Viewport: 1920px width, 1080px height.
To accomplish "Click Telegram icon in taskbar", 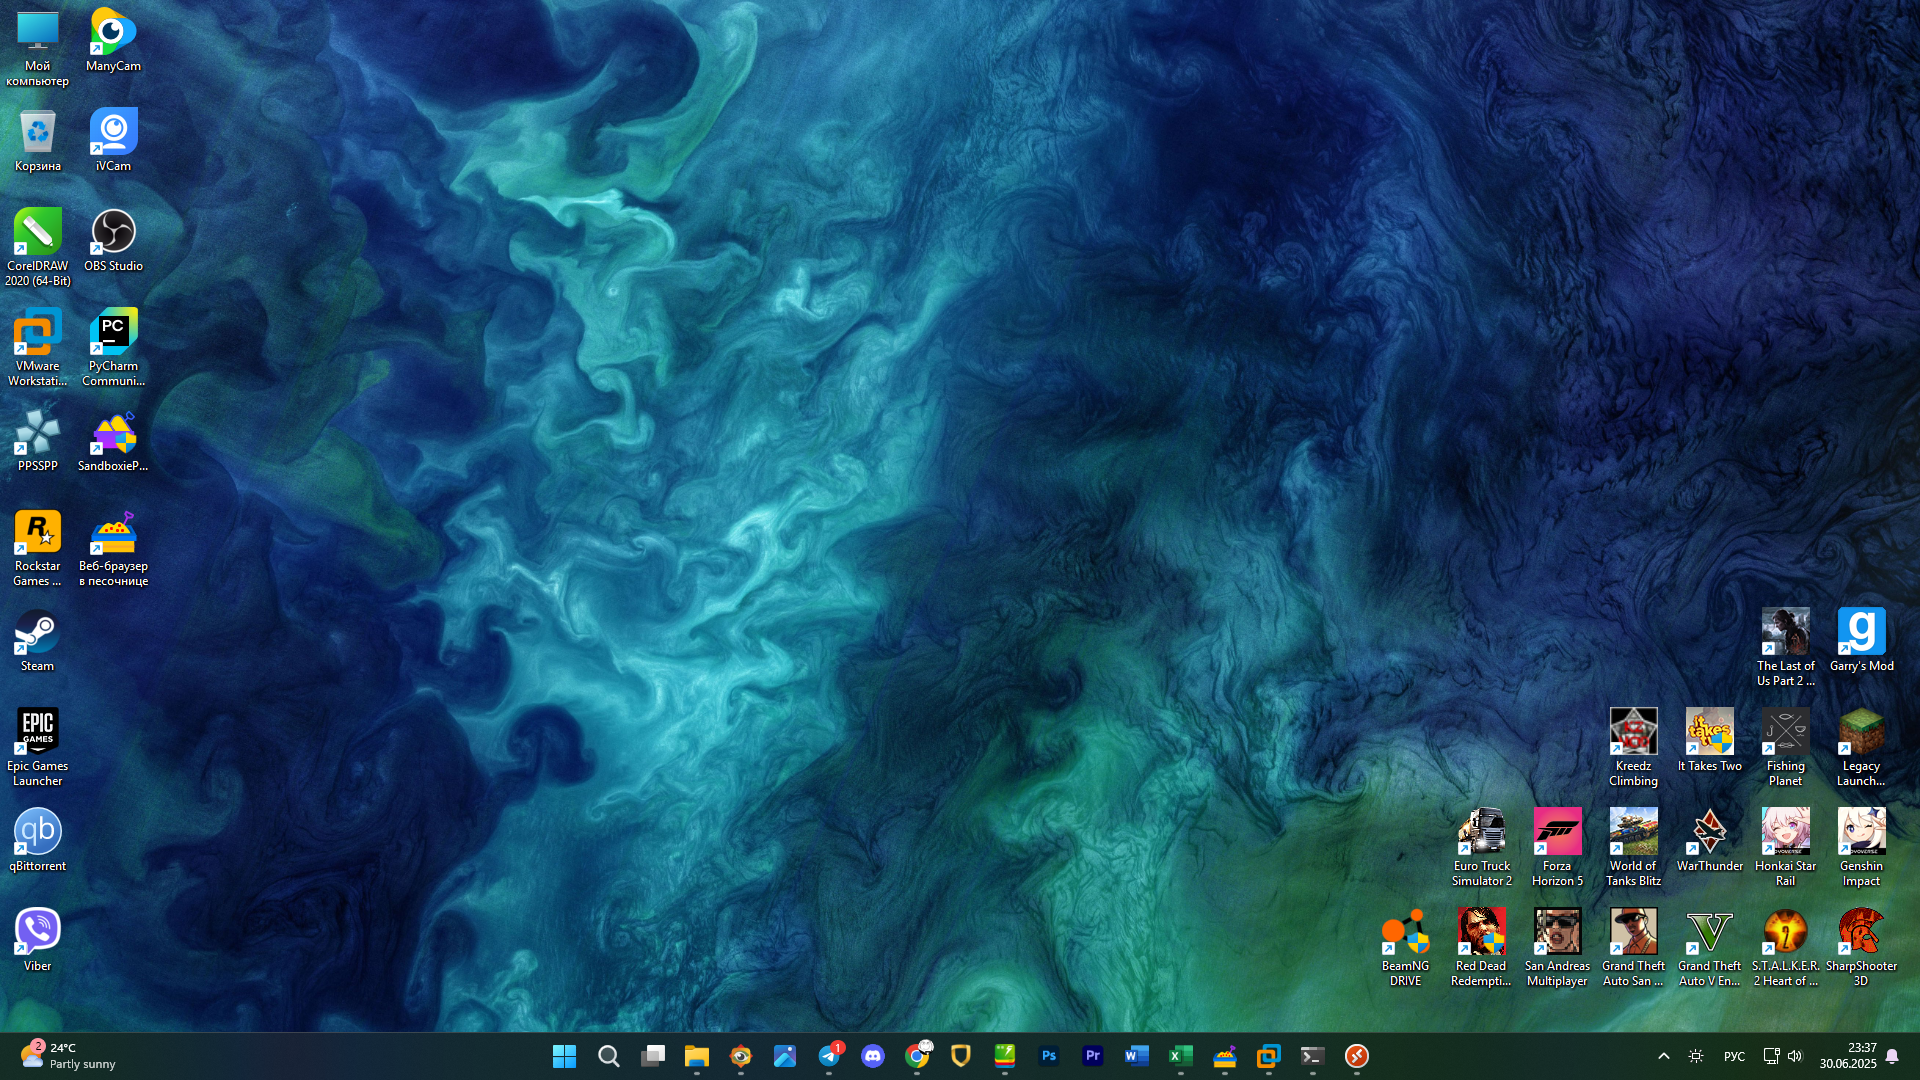I will 829,1056.
